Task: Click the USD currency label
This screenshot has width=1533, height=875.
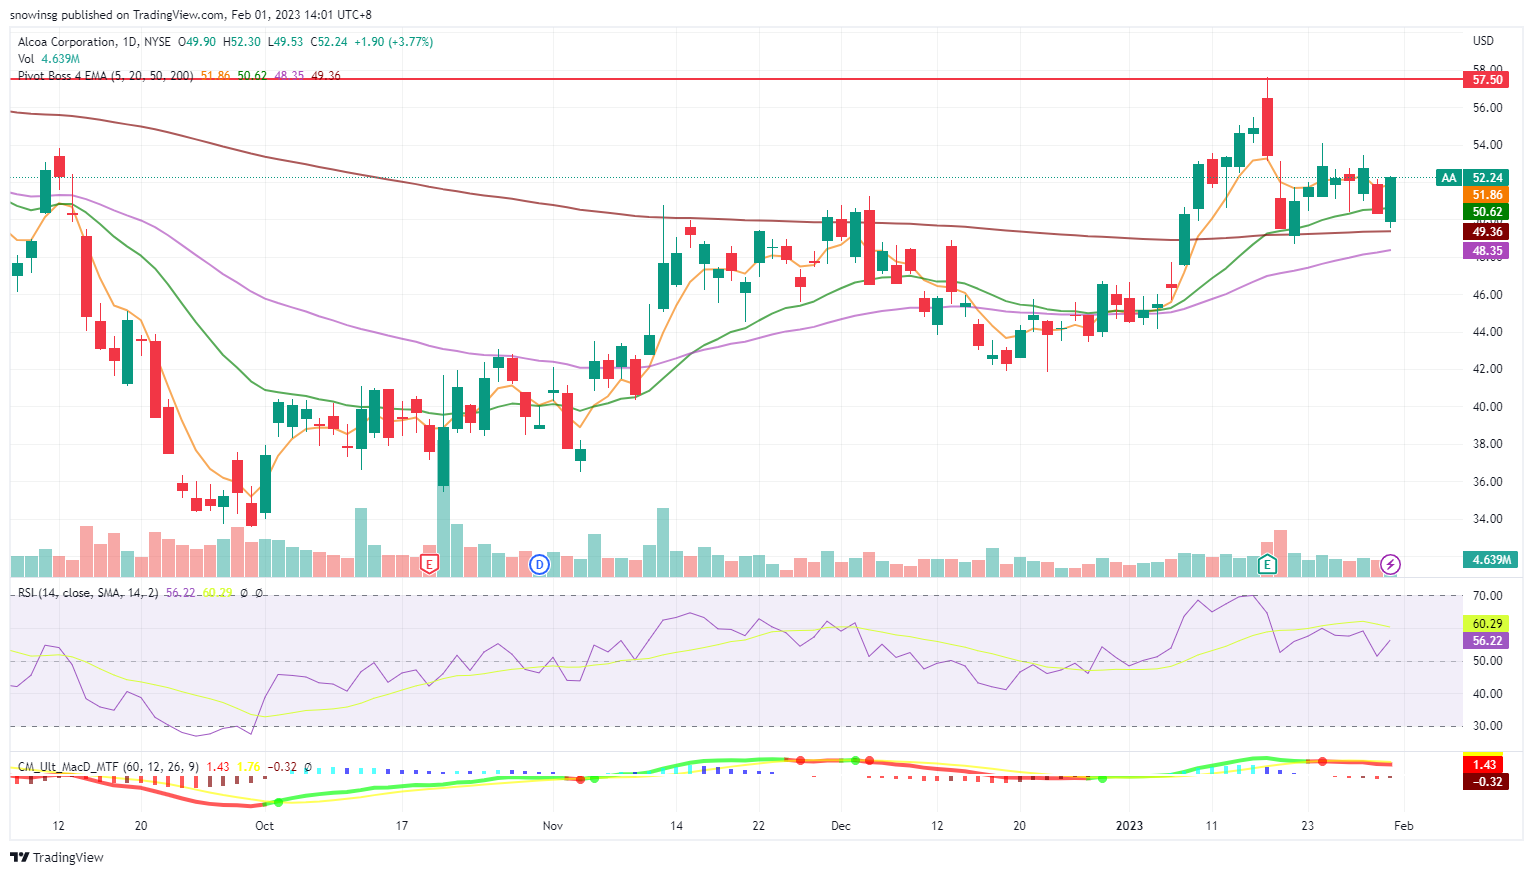Action: [1483, 41]
